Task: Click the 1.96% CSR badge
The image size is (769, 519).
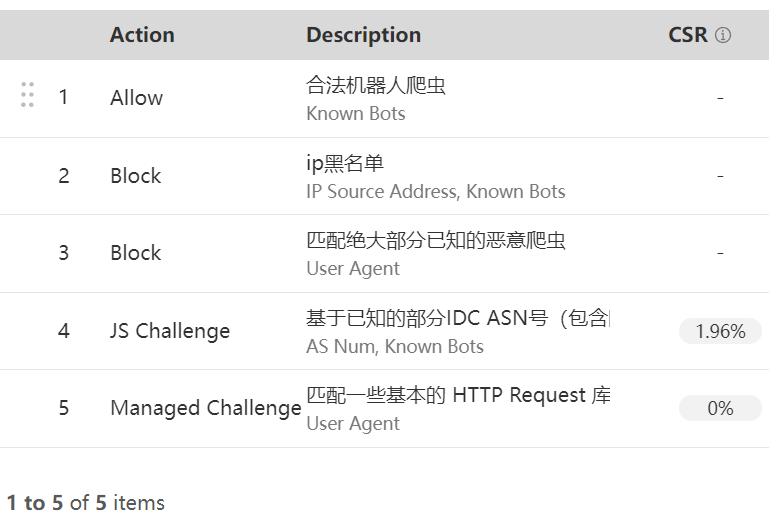Action: [x=720, y=331]
